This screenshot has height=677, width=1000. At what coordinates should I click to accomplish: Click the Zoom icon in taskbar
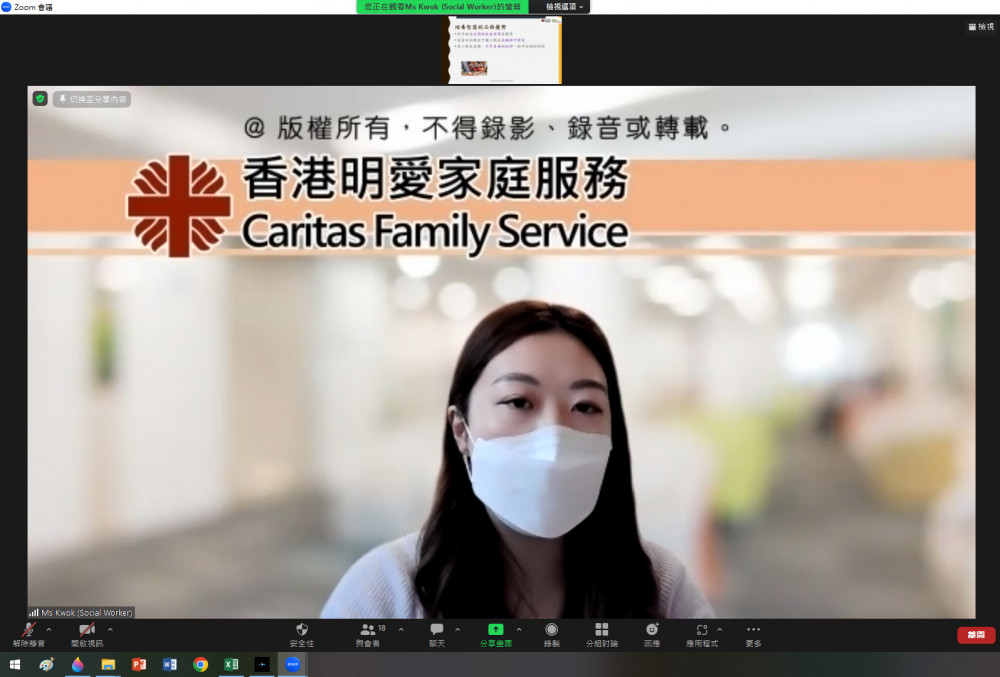(293, 664)
